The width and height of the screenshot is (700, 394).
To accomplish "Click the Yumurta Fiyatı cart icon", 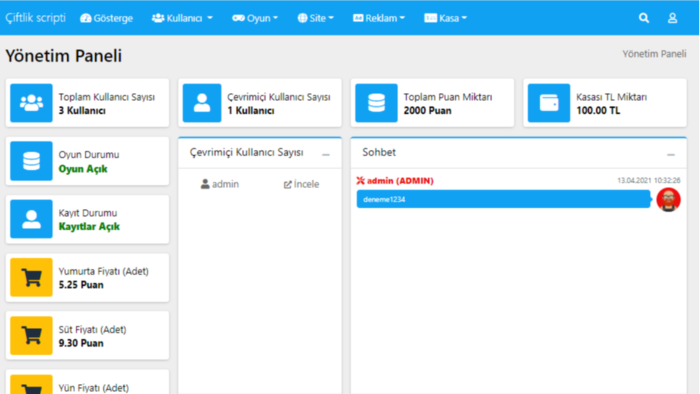I will tap(31, 278).
